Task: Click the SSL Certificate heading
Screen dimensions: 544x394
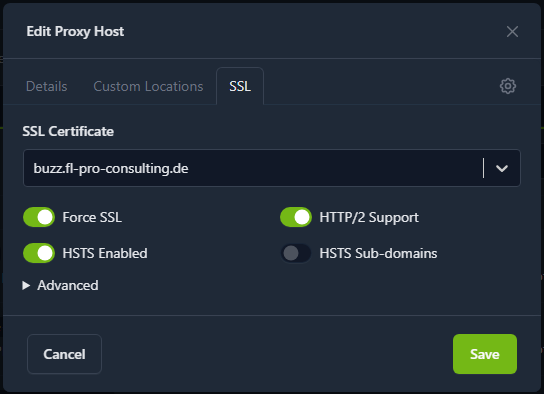Action: pyautogui.click(x=68, y=131)
